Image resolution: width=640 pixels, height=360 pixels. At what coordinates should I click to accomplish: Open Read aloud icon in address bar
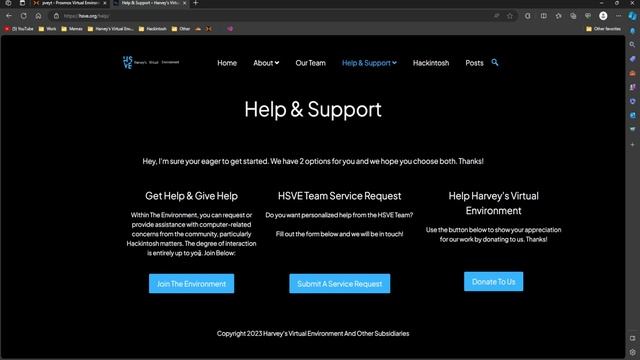tap(497, 16)
